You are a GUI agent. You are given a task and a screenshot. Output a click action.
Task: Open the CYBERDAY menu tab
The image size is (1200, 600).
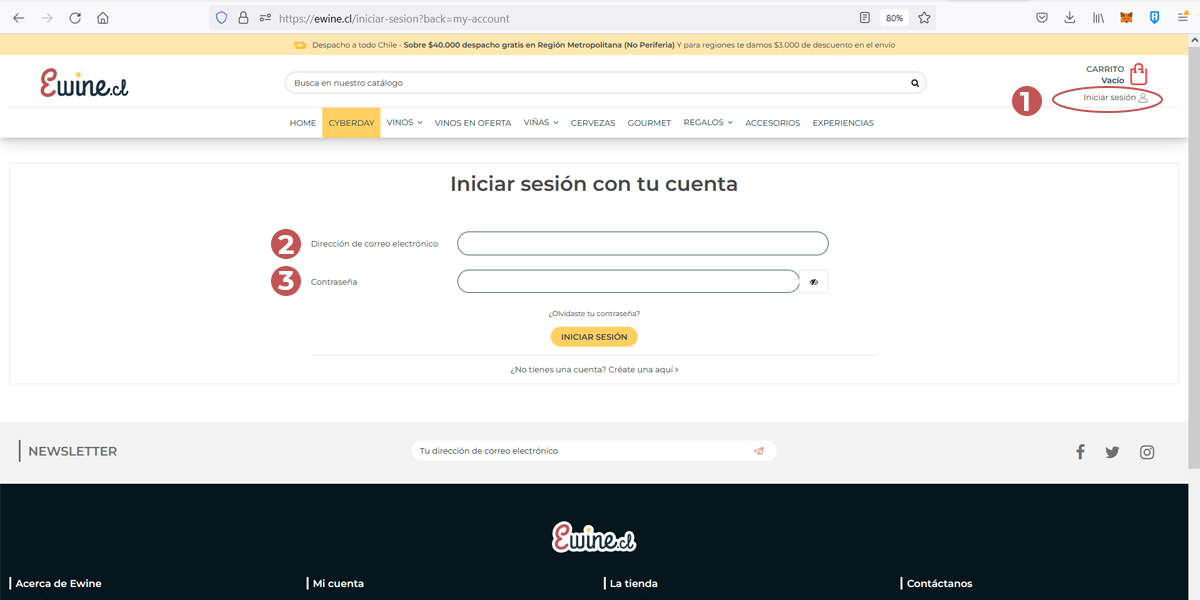[351, 123]
